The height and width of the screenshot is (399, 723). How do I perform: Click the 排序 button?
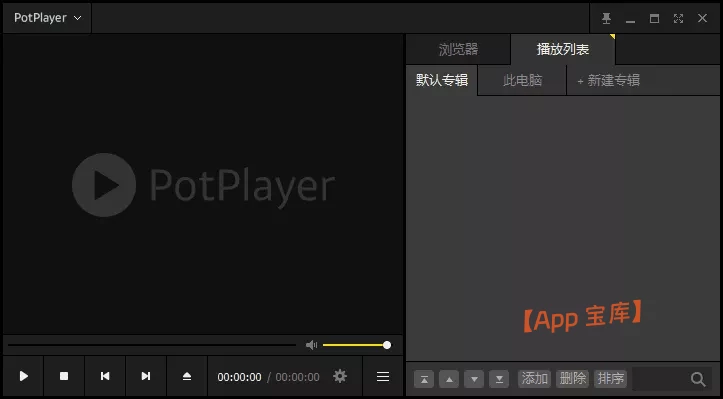click(610, 379)
